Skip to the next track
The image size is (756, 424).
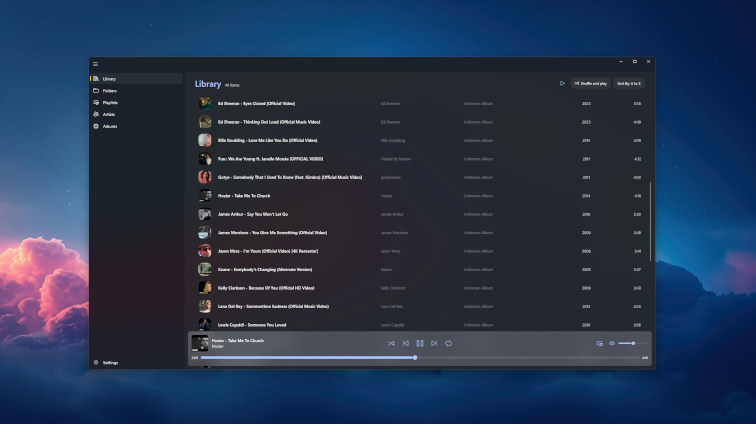(434, 343)
